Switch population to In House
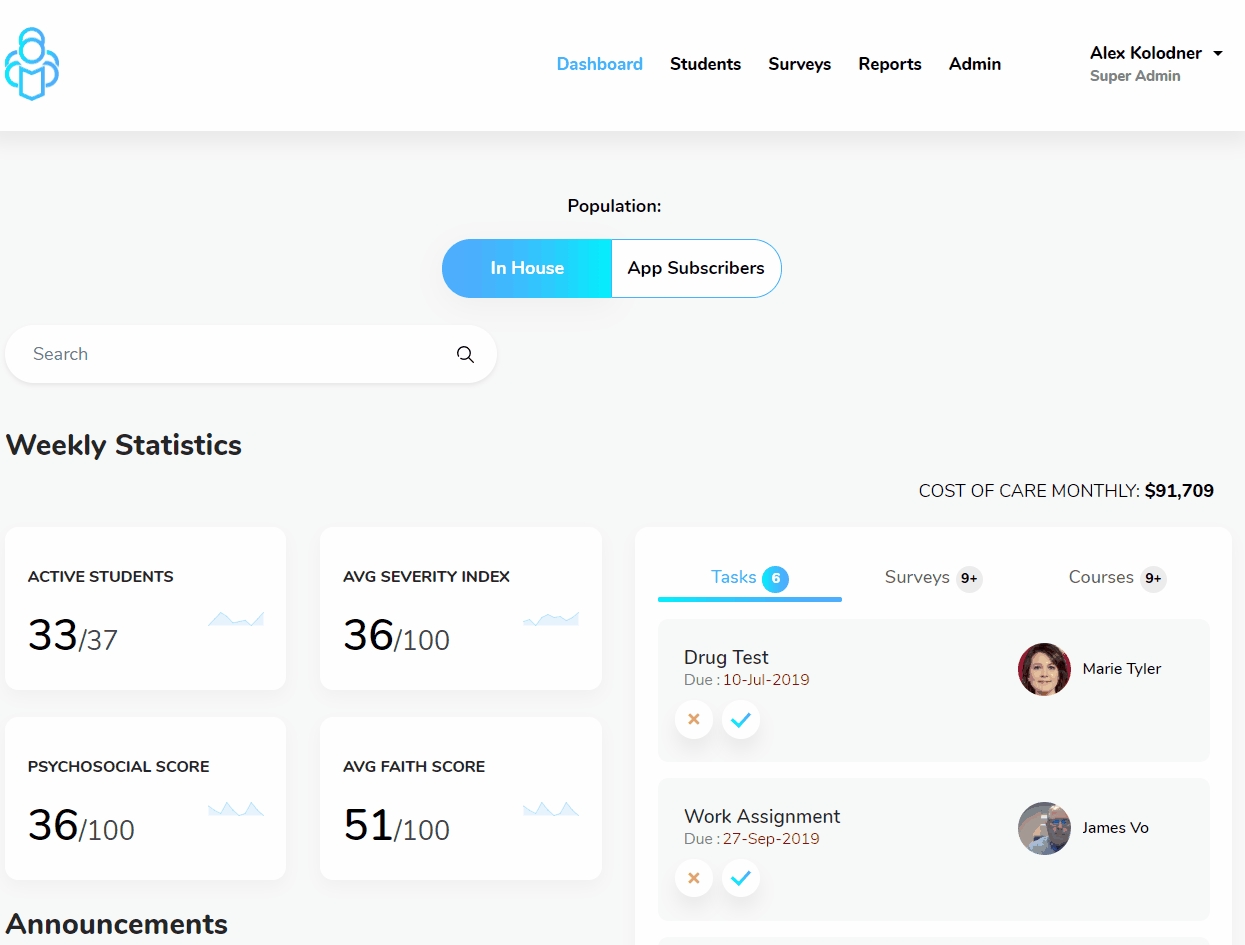 click(x=527, y=268)
